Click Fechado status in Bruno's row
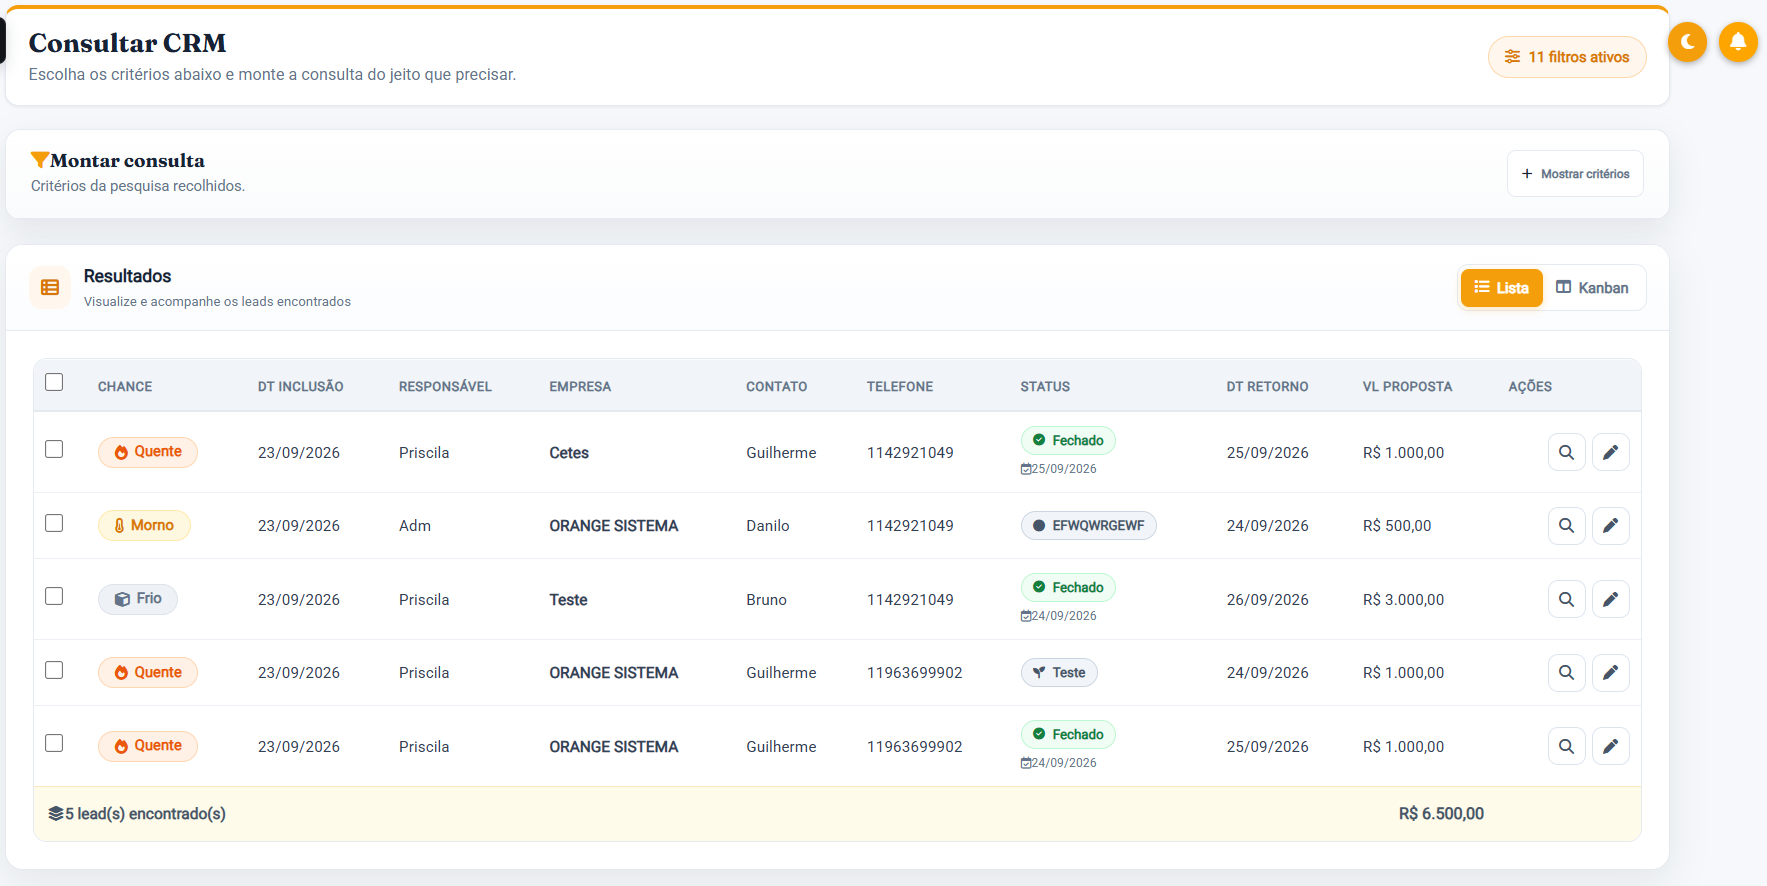The image size is (1767, 886). click(1068, 587)
